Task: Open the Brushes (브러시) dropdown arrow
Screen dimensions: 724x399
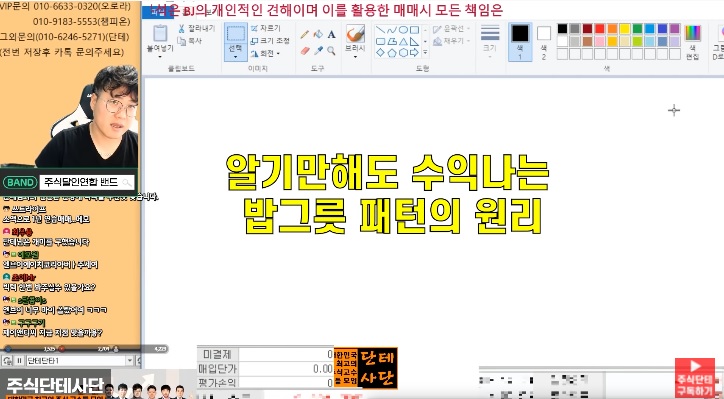Action: pyautogui.click(x=355, y=57)
